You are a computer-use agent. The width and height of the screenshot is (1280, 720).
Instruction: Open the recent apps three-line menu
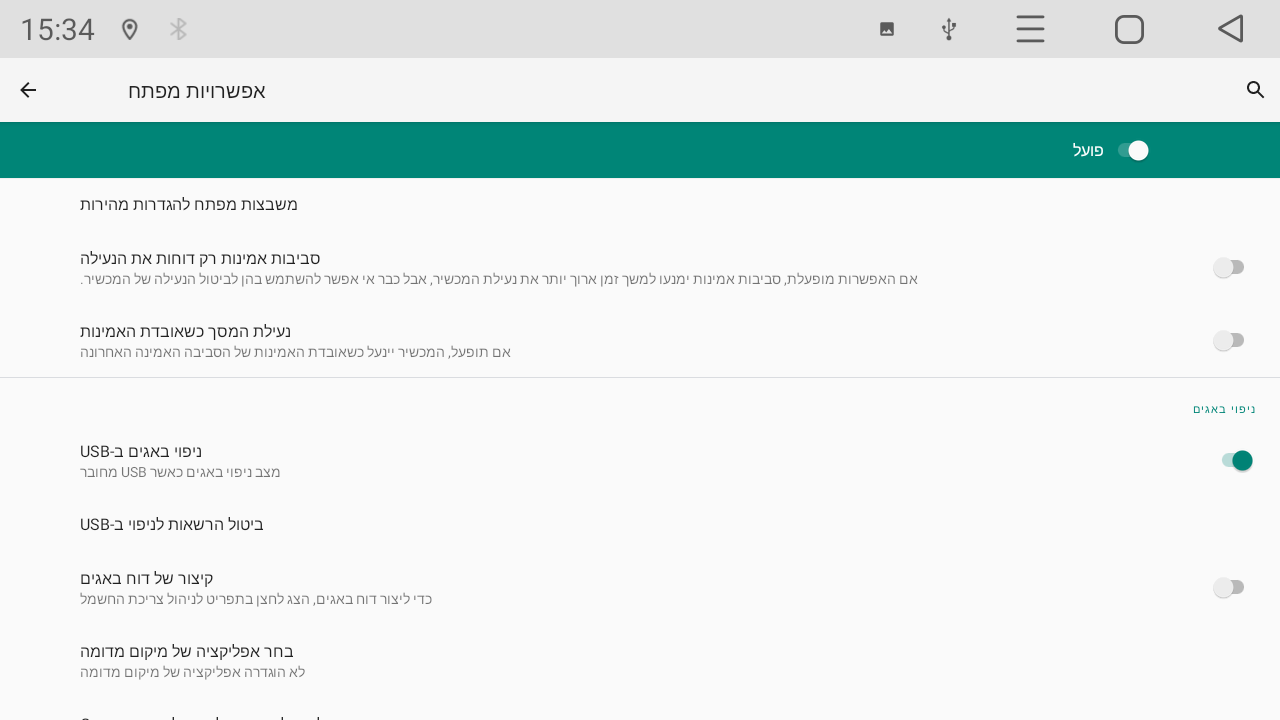tap(1030, 29)
